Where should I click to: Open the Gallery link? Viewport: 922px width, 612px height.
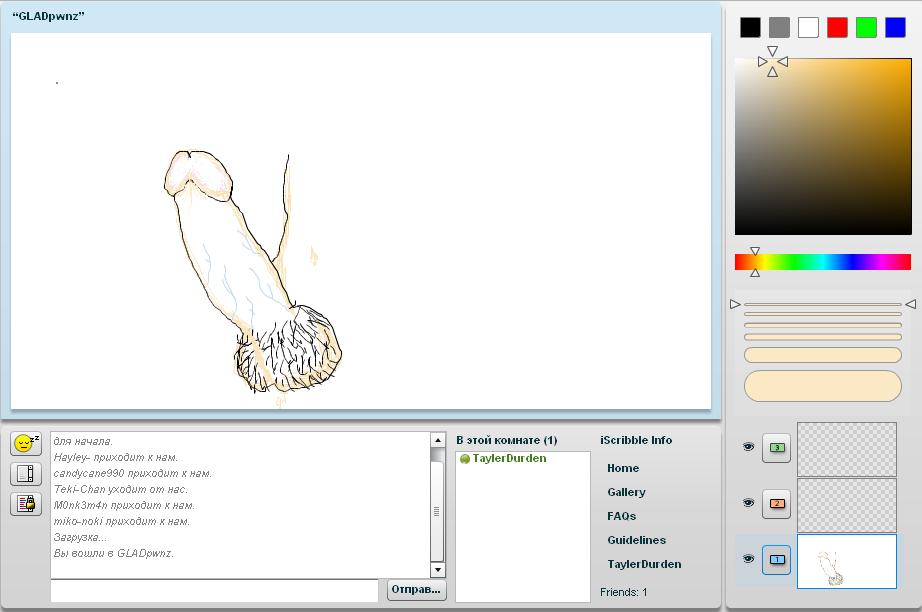(626, 492)
